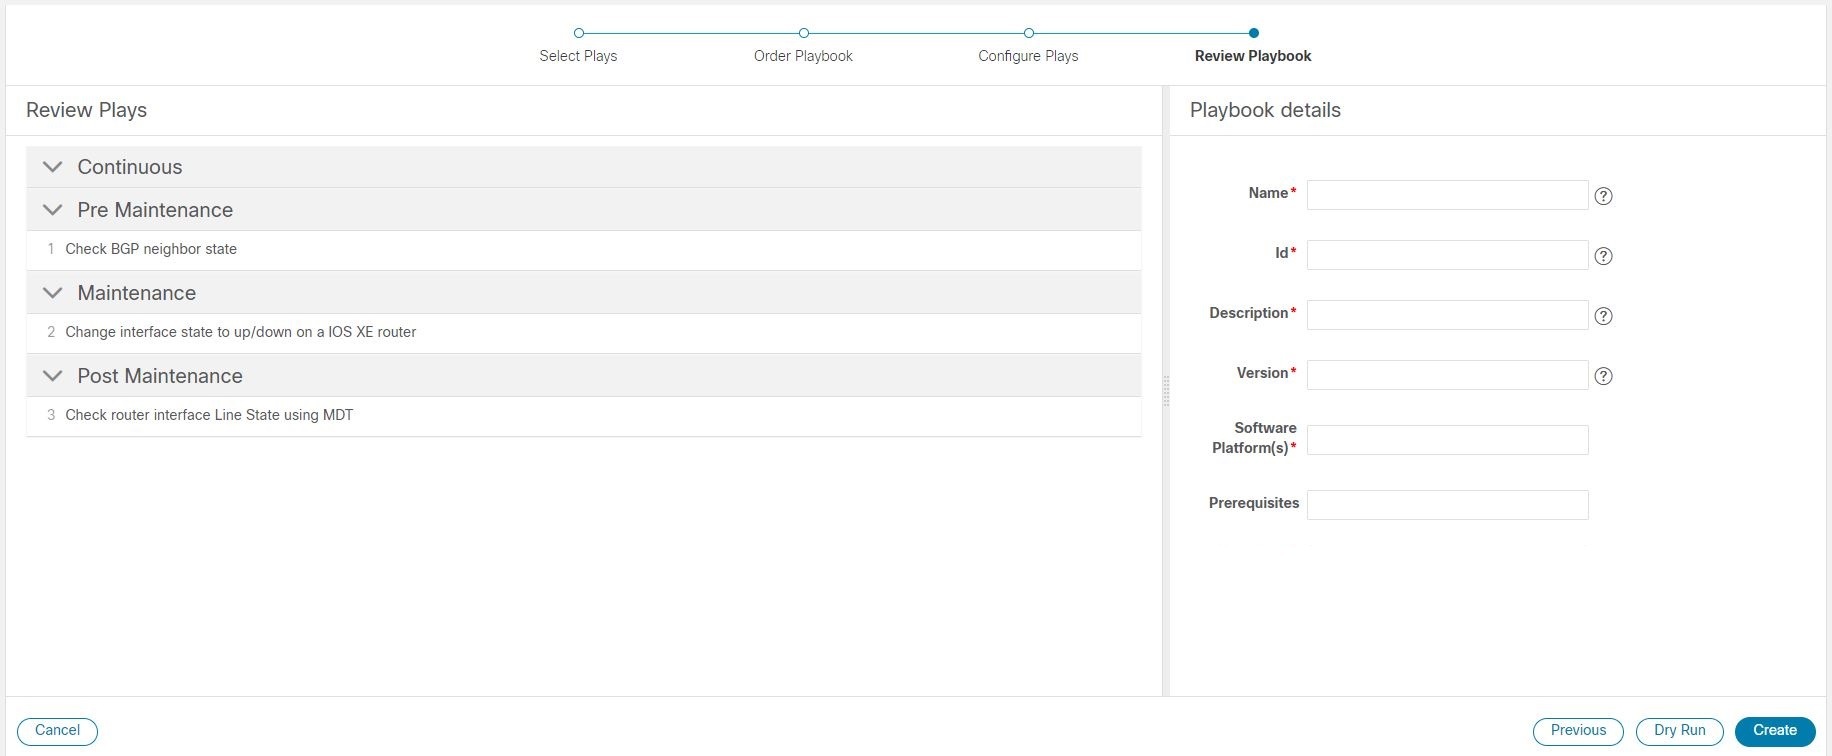Image resolution: width=1832 pixels, height=756 pixels.
Task: Focus the Prerequisites input field
Action: (x=1447, y=505)
